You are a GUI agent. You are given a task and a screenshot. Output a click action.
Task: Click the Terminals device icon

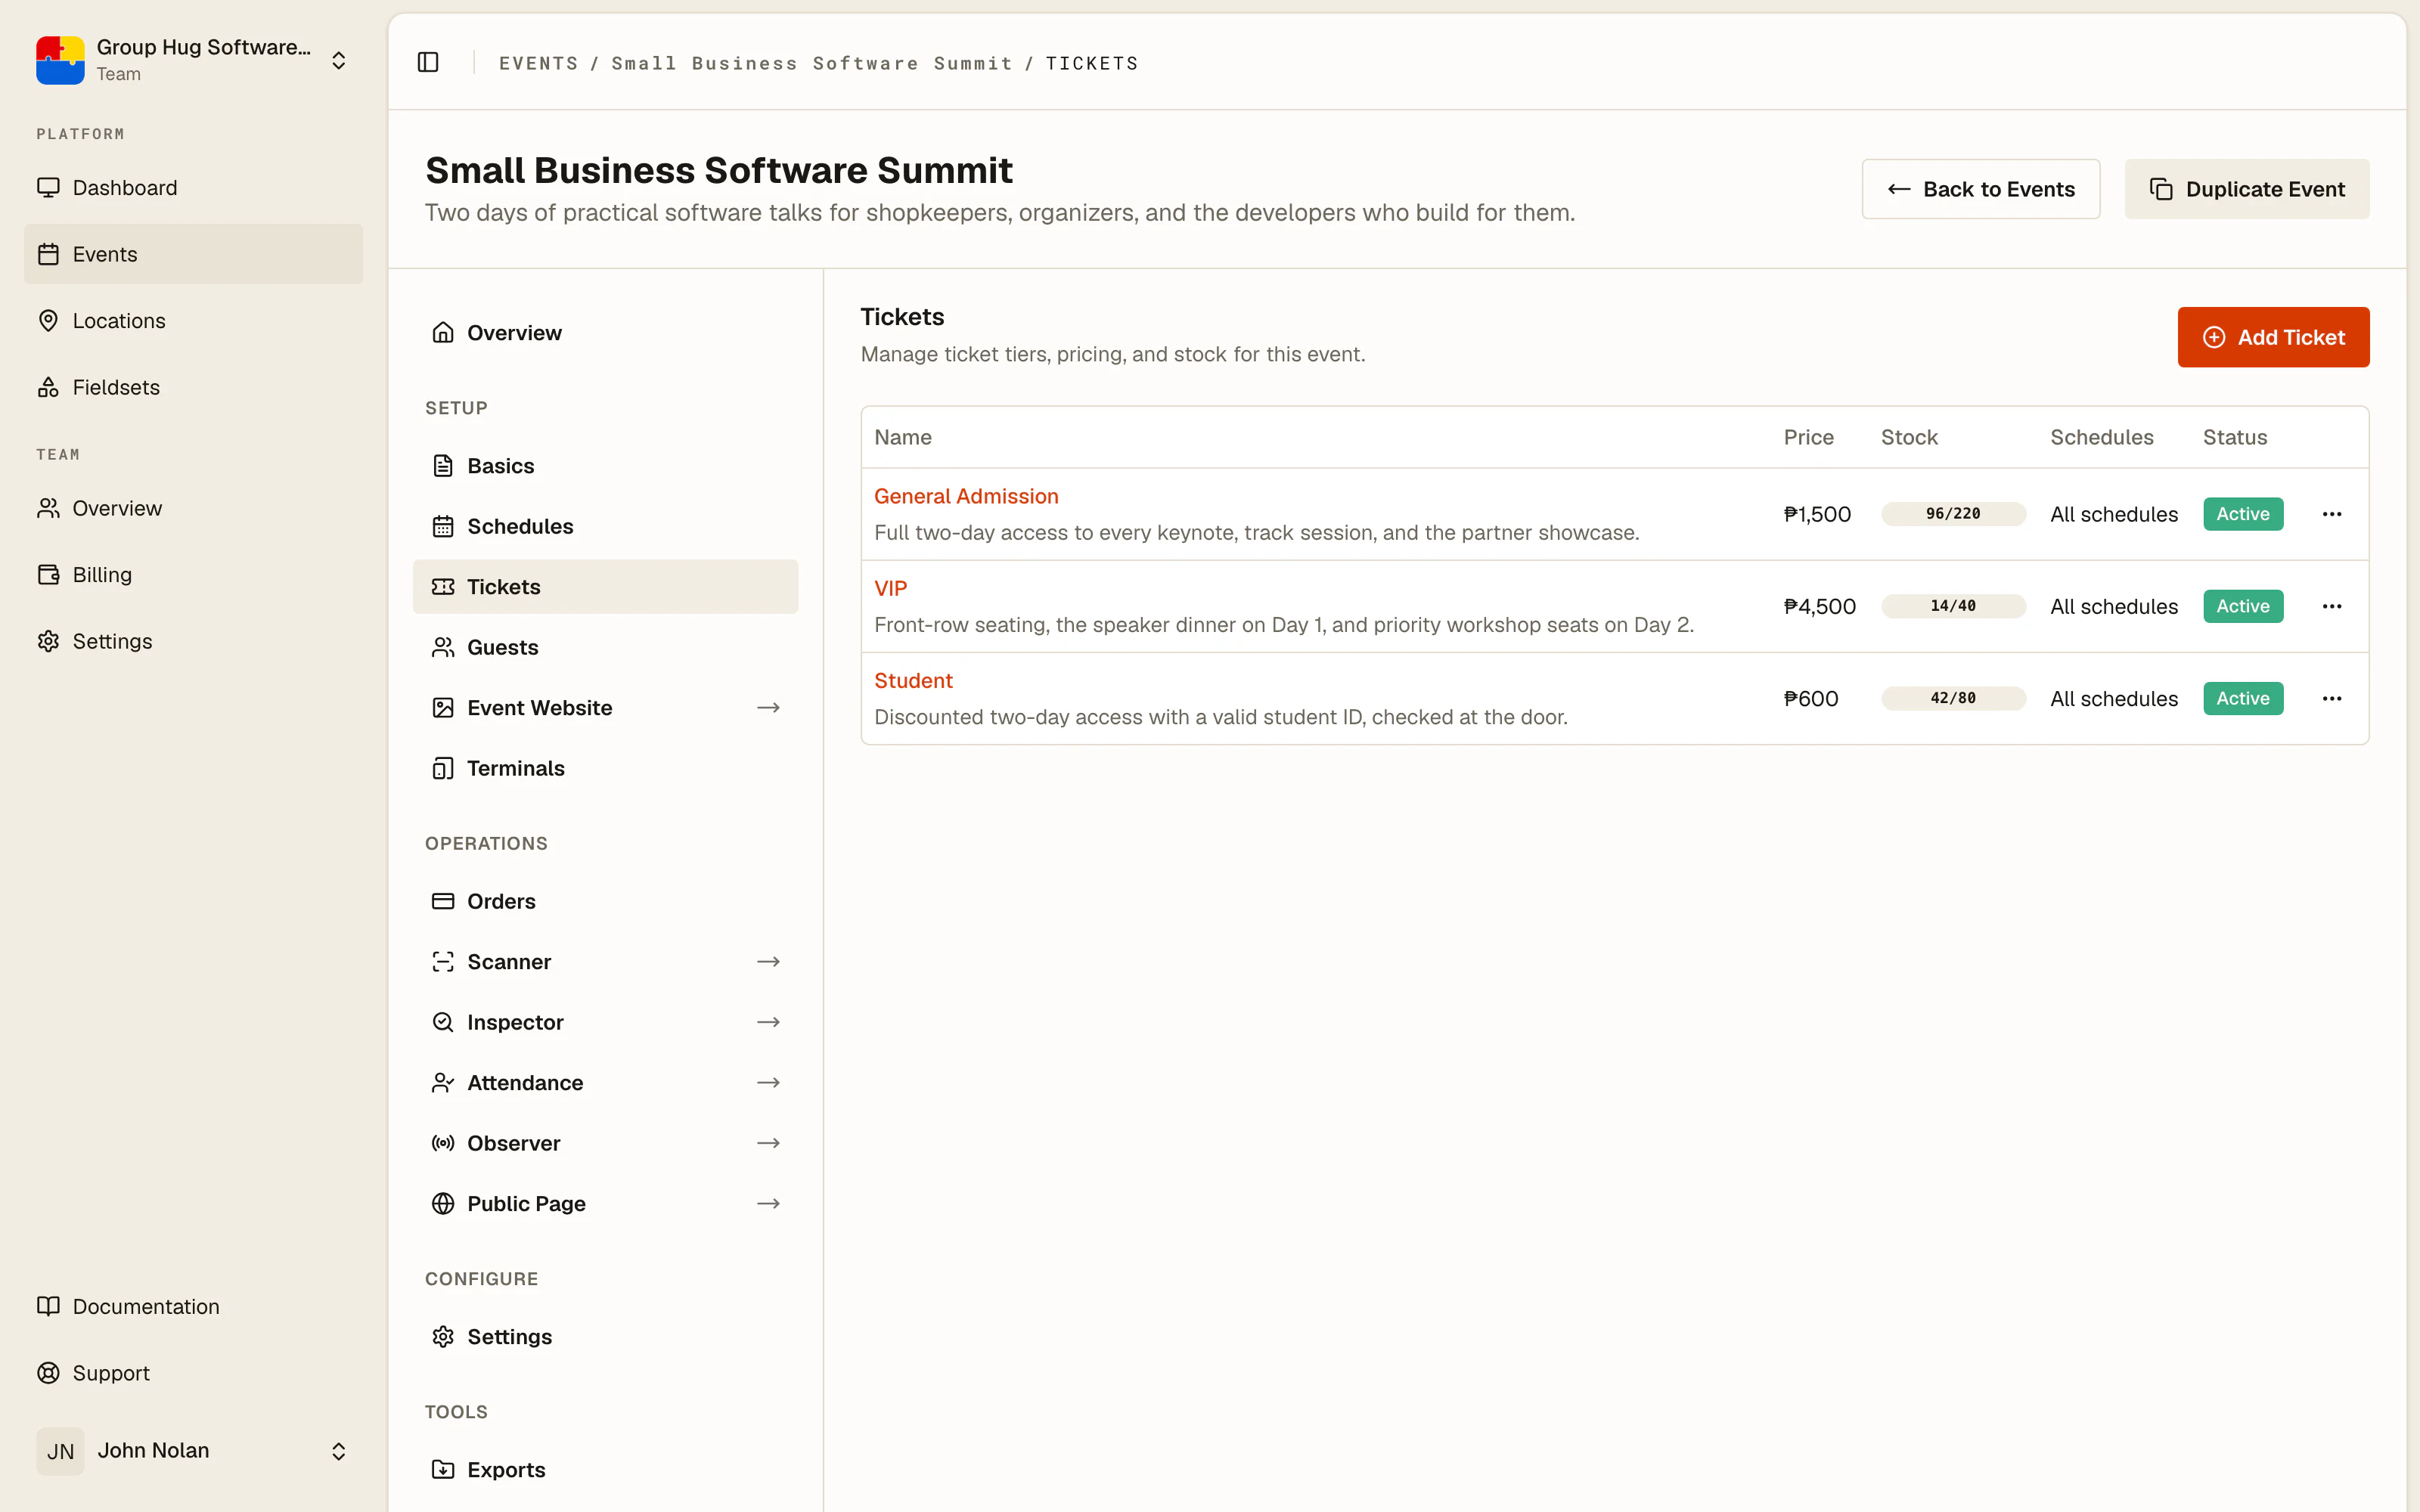(x=443, y=768)
